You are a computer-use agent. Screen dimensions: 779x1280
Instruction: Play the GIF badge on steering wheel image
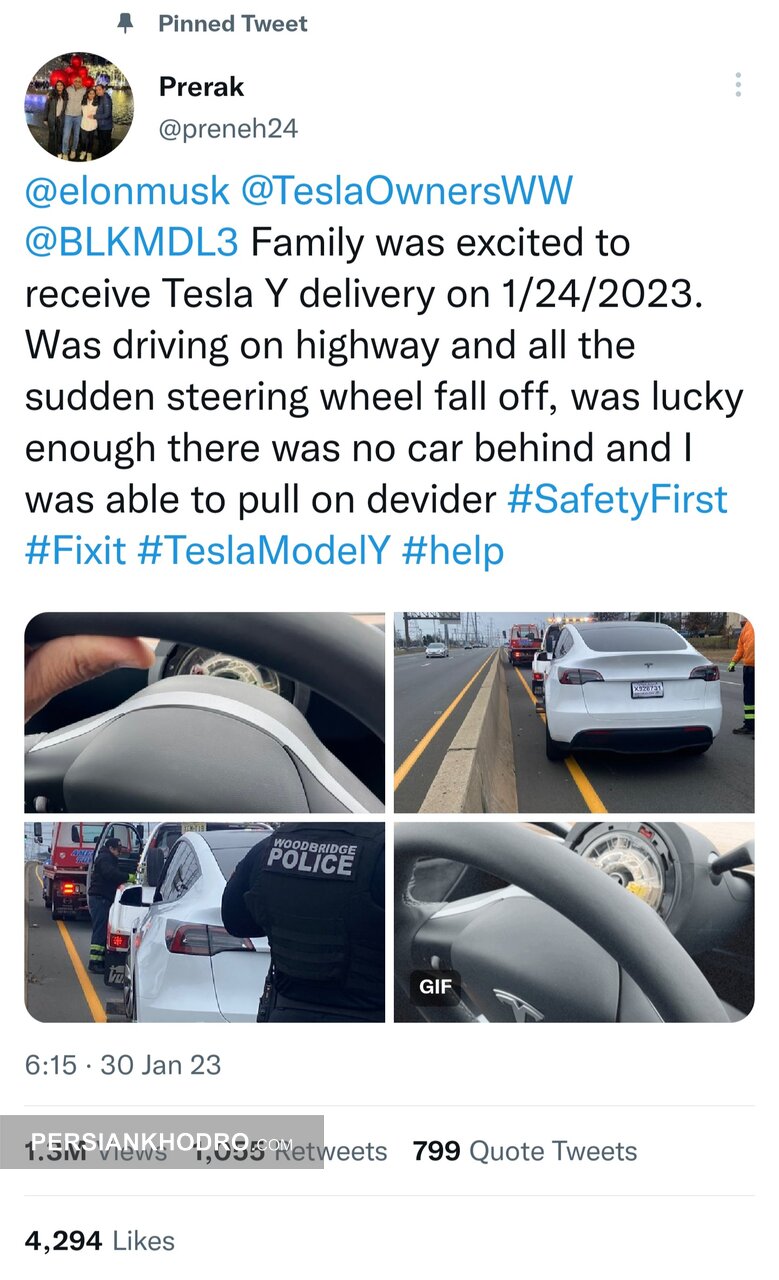435,986
